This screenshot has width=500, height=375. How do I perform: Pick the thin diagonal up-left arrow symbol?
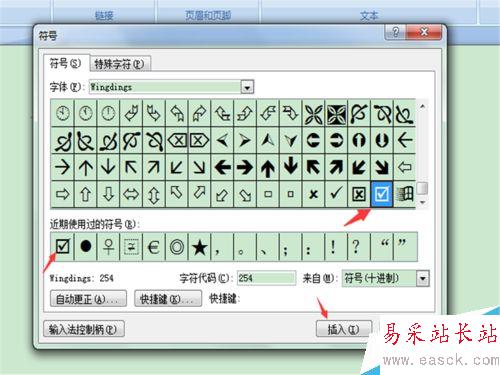(x=131, y=167)
